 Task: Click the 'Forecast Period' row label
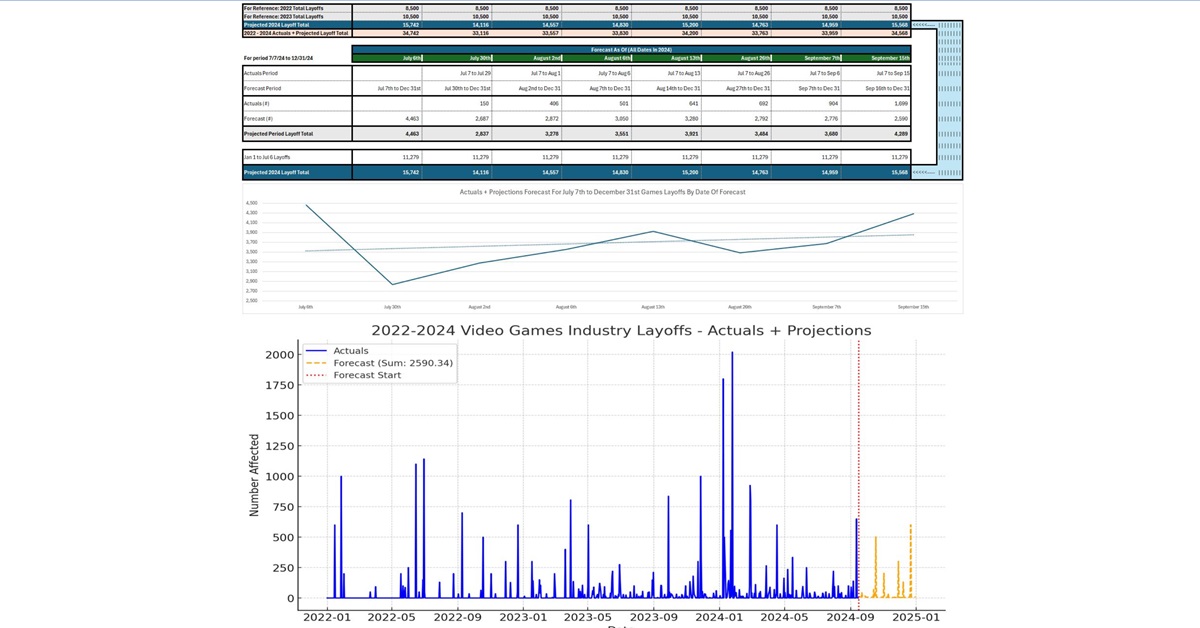[x=262, y=88]
